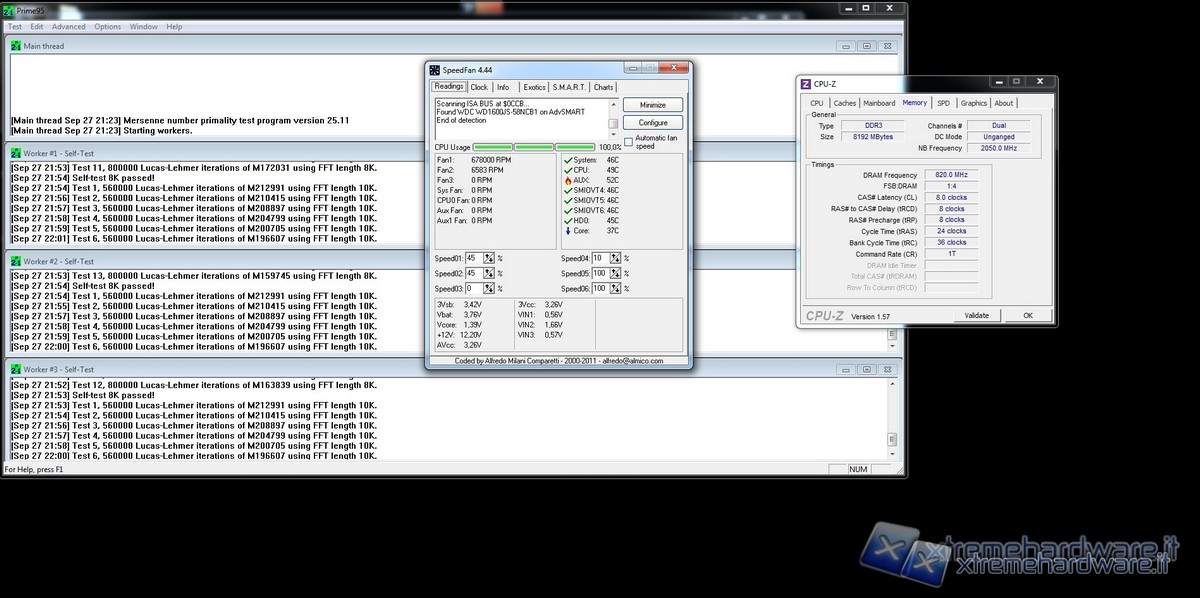1200x598 pixels.
Task: Click the Validate button in CPU-Z
Action: pyautogui.click(x=976, y=315)
